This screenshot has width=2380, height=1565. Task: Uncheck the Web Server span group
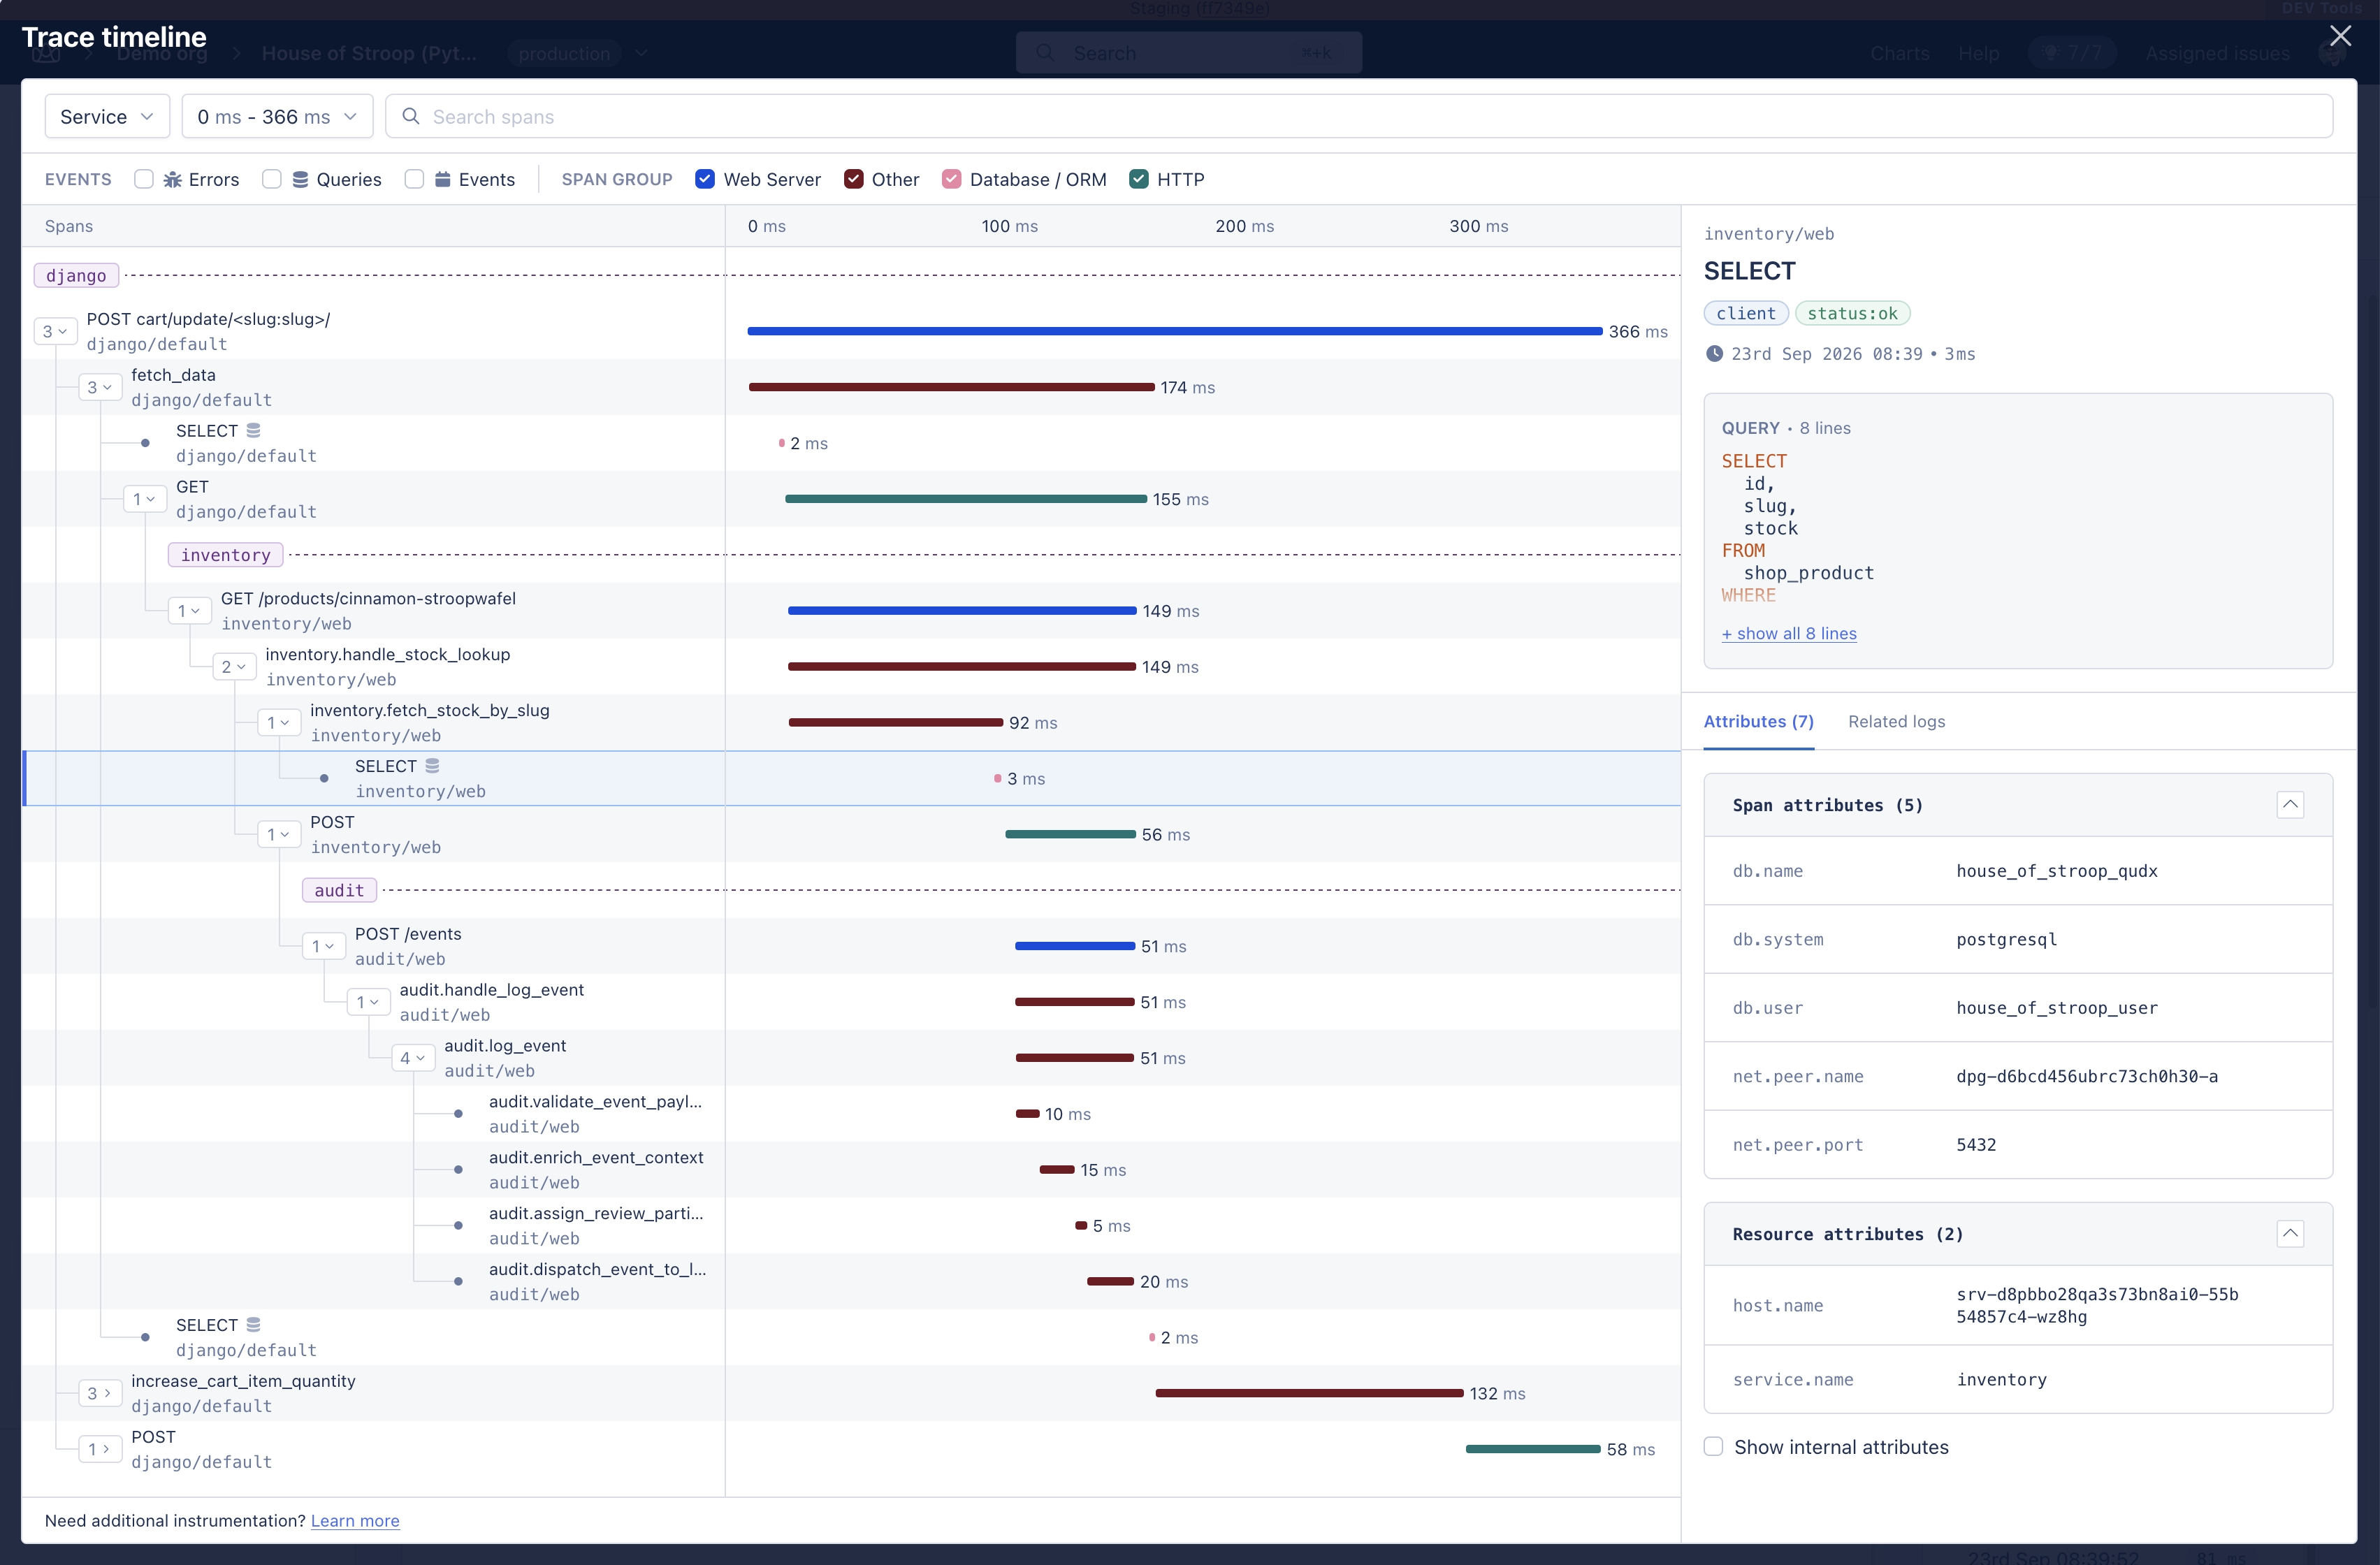(705, 179)
